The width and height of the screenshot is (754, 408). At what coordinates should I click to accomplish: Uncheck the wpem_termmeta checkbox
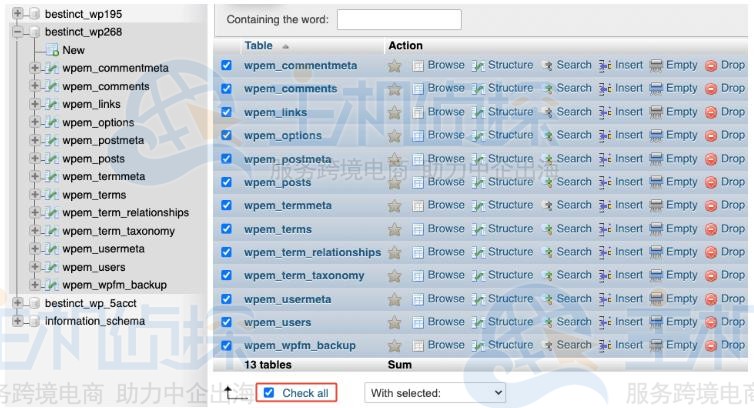coord(226,205)
